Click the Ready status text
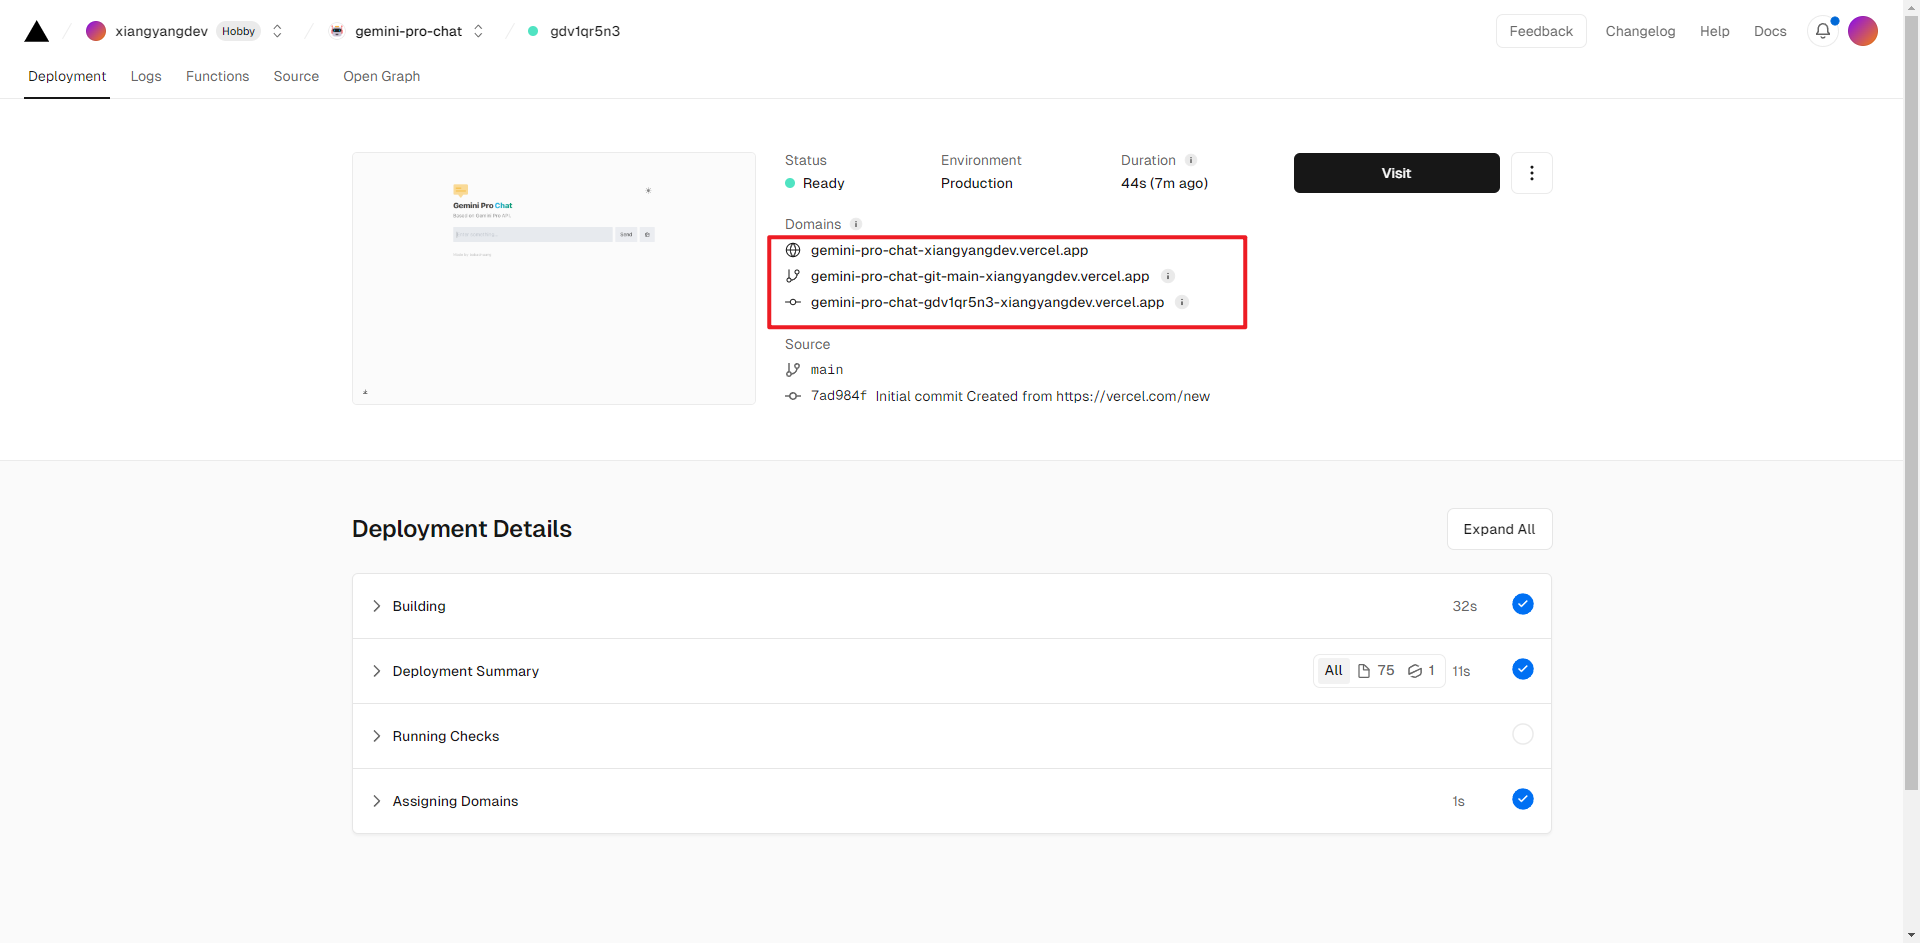1920x943 pixels. (x=823, y=183)
